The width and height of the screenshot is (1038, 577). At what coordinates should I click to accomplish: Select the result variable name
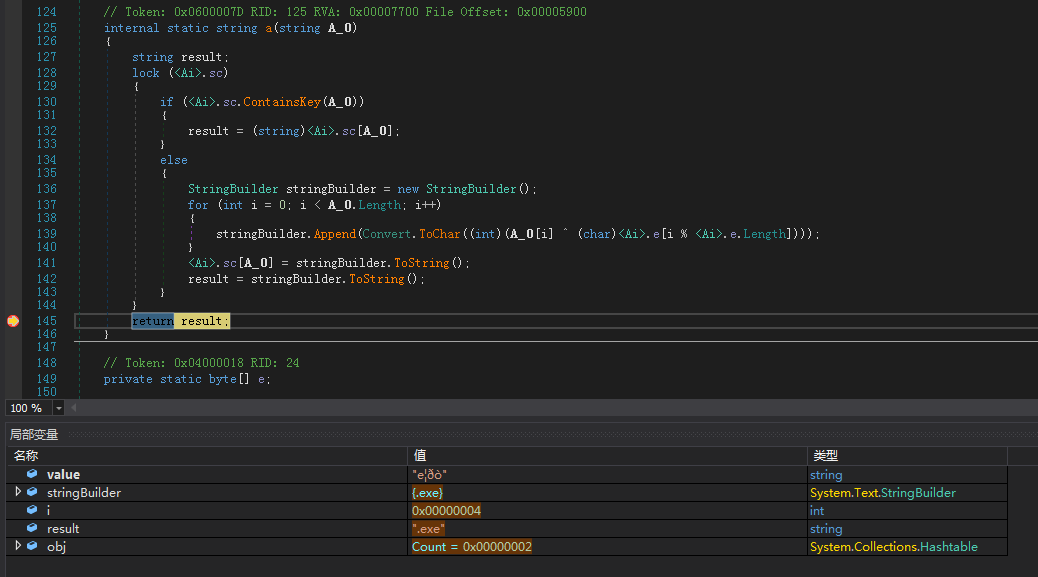point(63,529)
